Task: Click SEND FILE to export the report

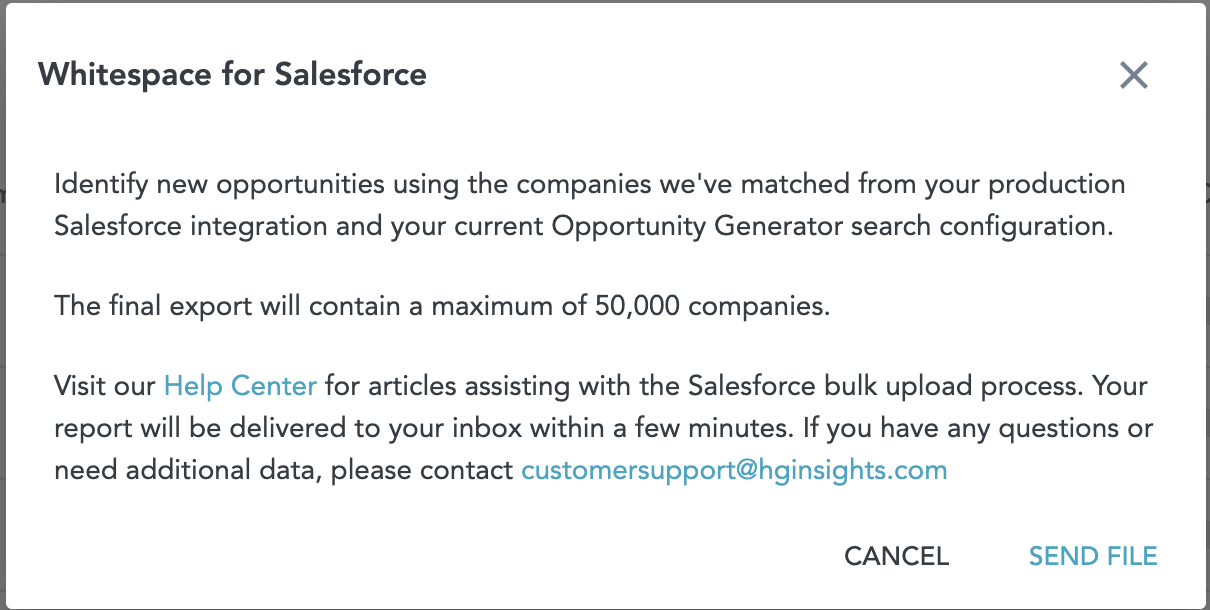Action: pyautogui.click(x=1093, y=556)
